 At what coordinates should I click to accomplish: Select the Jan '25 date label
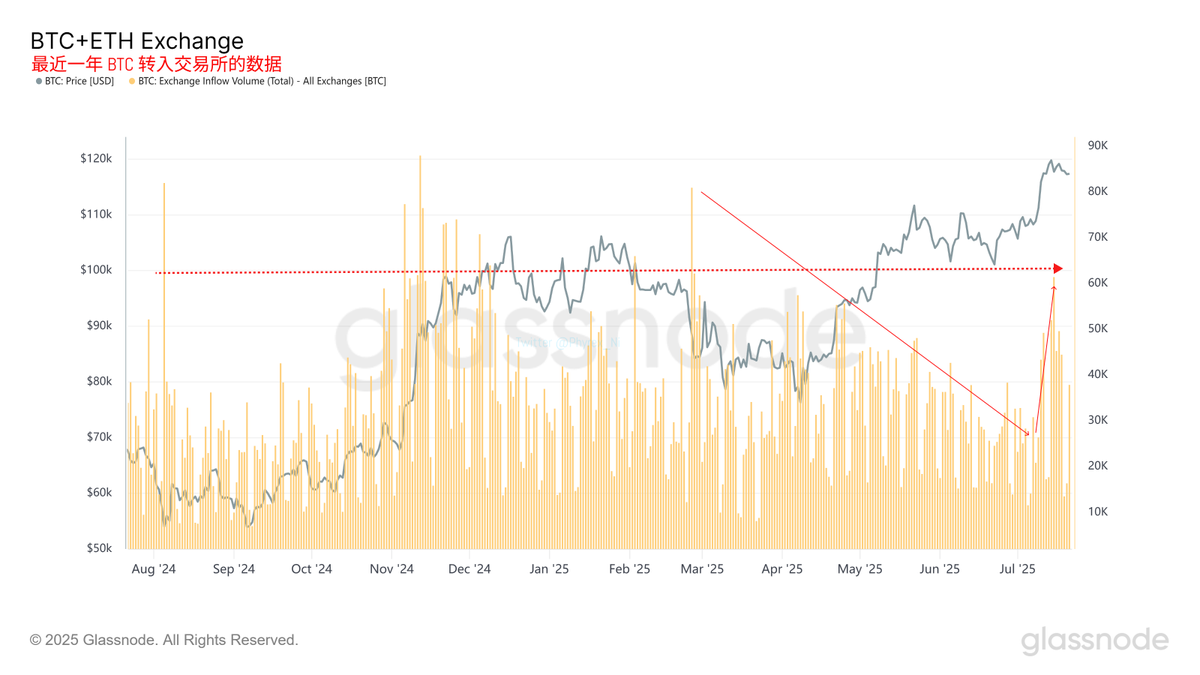tap(549, 569)
